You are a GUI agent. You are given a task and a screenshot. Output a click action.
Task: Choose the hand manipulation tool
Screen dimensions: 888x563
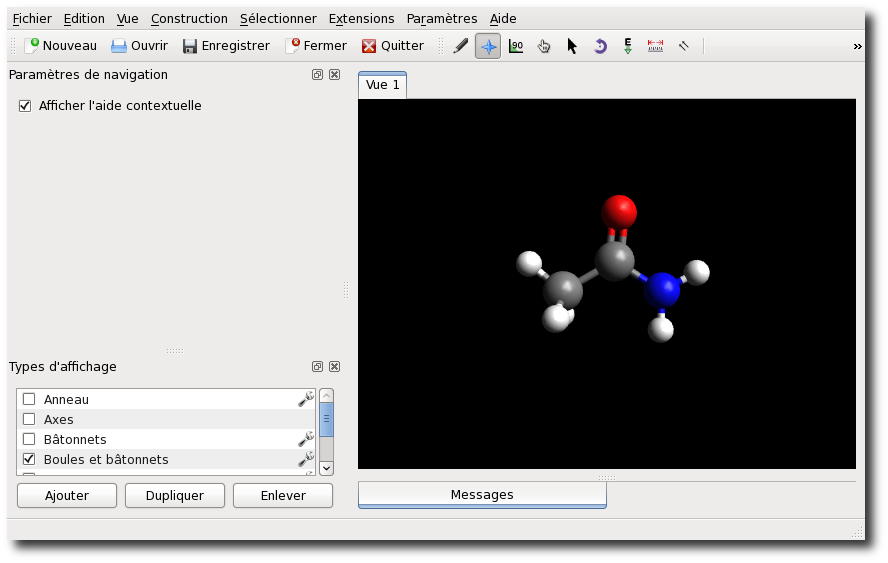[x=544, y=46]
